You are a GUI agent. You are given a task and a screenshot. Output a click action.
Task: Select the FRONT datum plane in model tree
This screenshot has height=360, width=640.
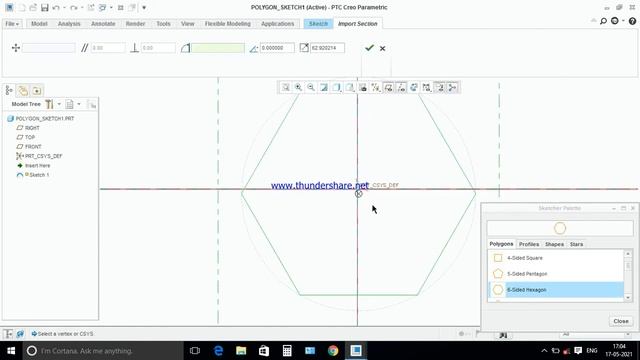pos(29,147)
